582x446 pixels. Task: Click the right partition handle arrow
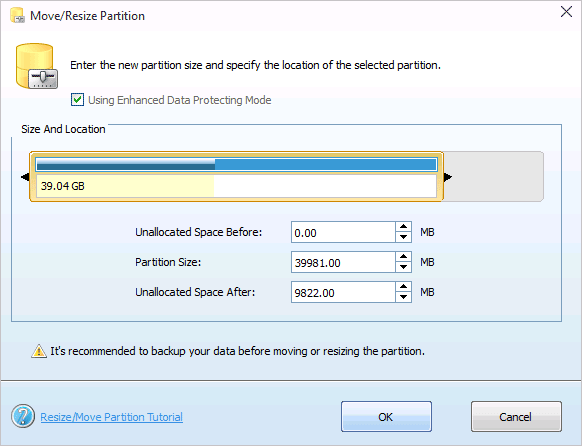[x=448, y=177]
